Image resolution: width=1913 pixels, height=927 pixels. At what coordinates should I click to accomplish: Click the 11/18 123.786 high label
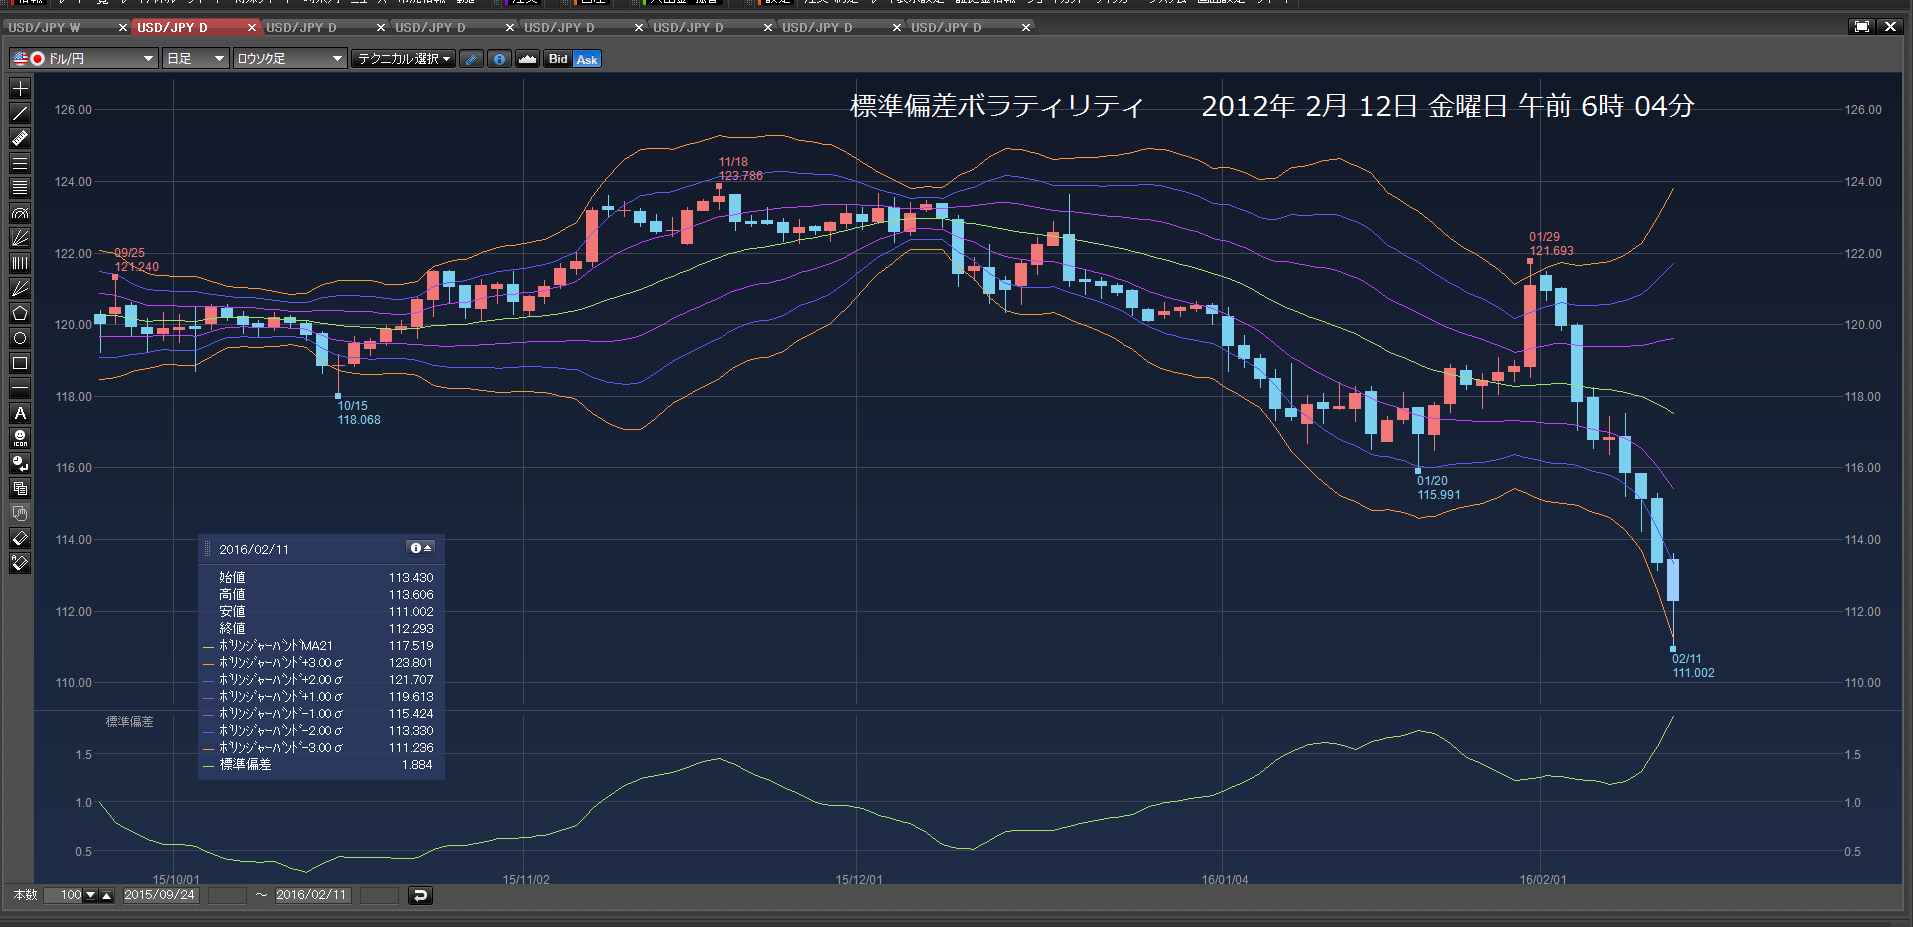coord(740,169)
